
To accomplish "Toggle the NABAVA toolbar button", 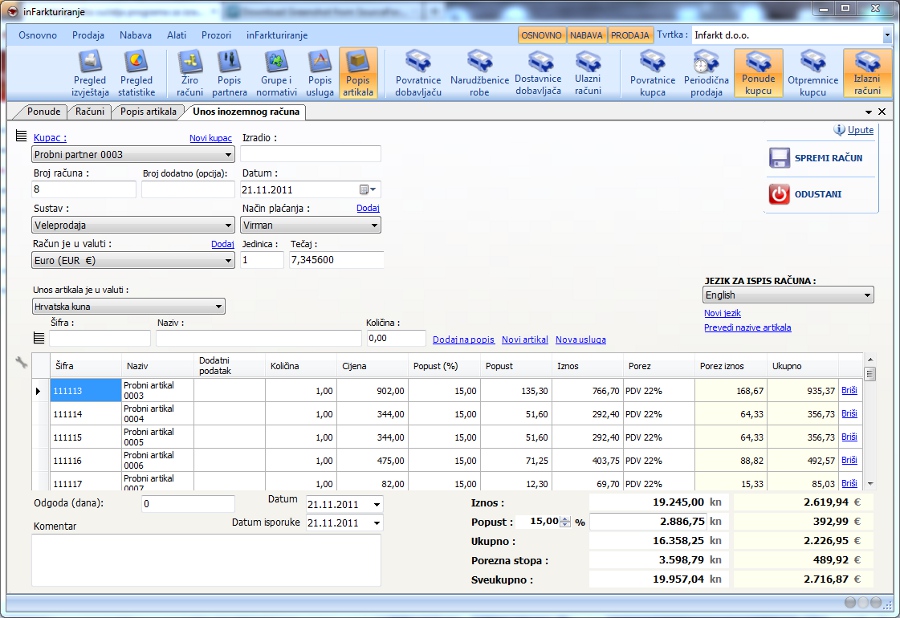I will tap(587, 35).
